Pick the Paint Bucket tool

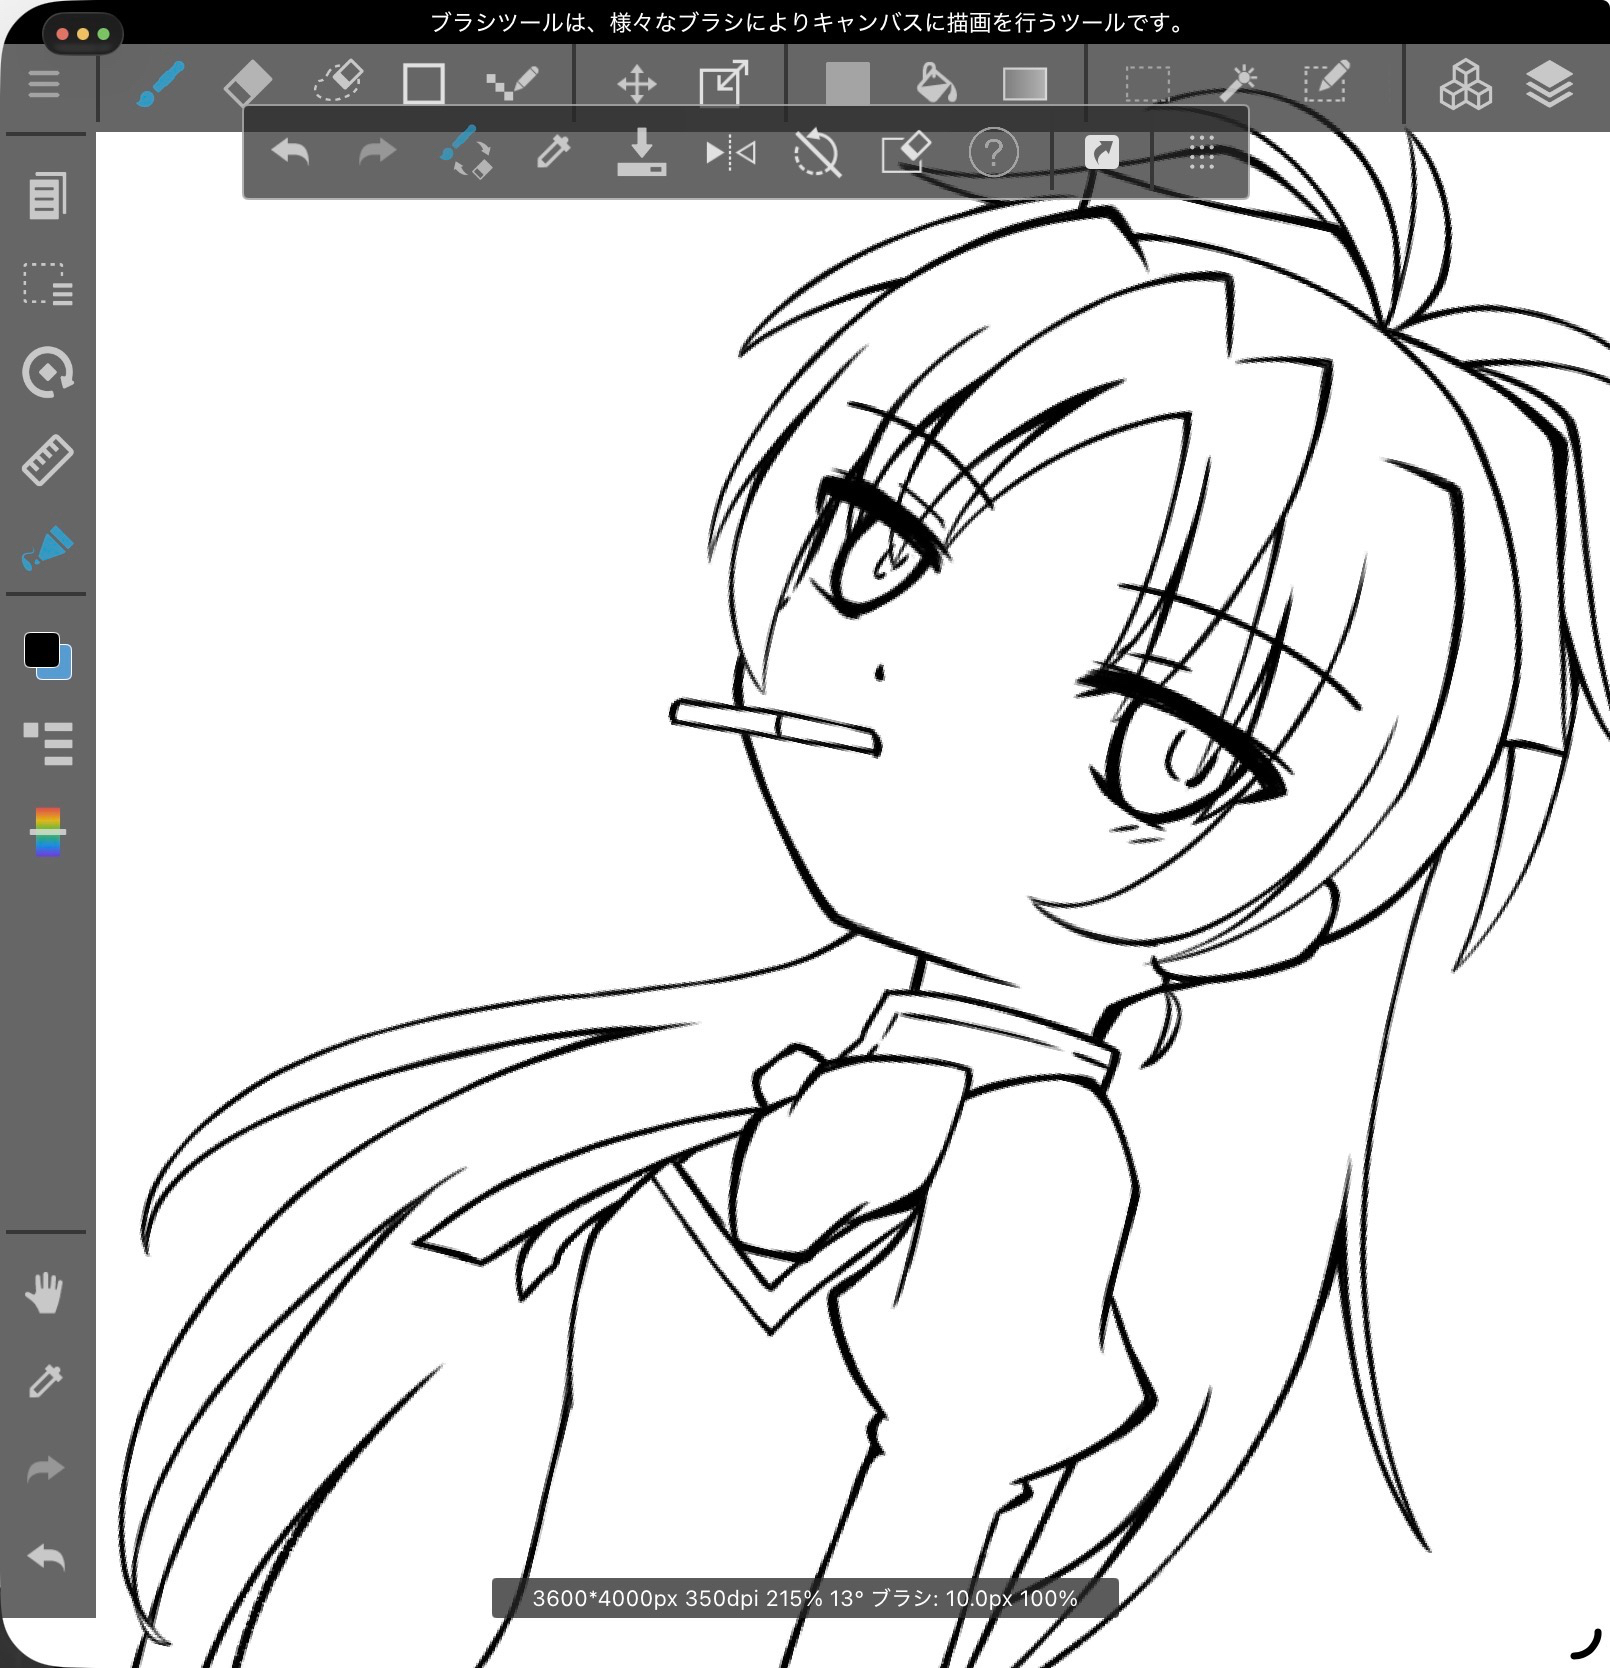[936, 84]
